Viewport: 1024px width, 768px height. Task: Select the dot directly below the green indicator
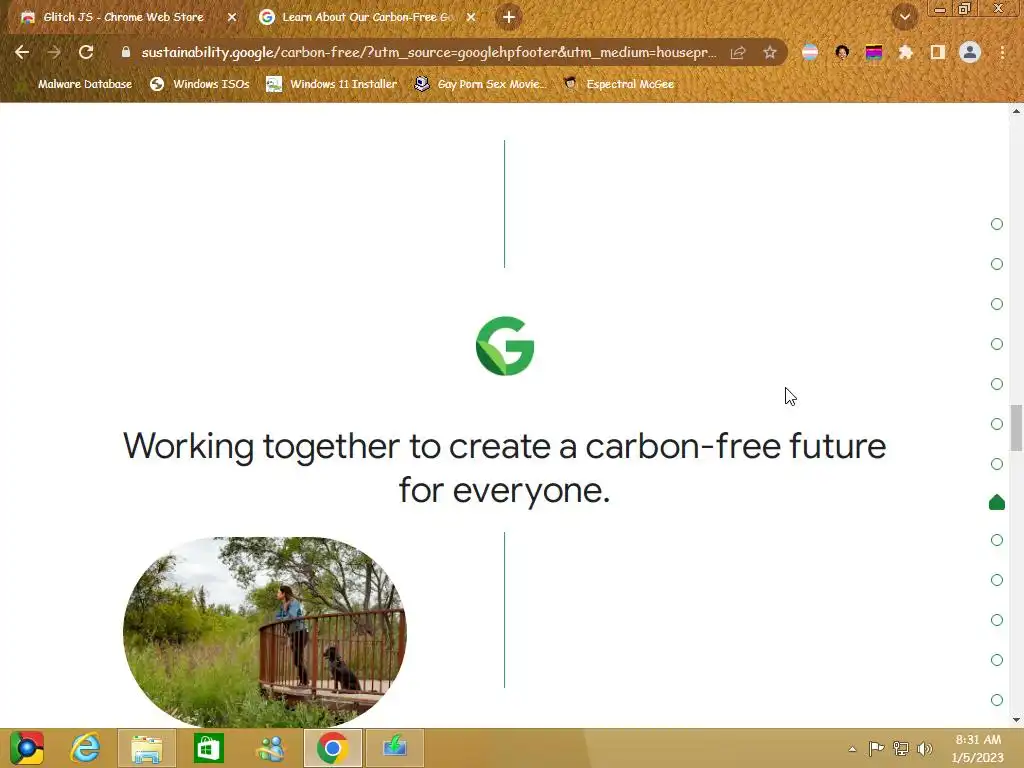pyautogui.click(x=997, y=540)
